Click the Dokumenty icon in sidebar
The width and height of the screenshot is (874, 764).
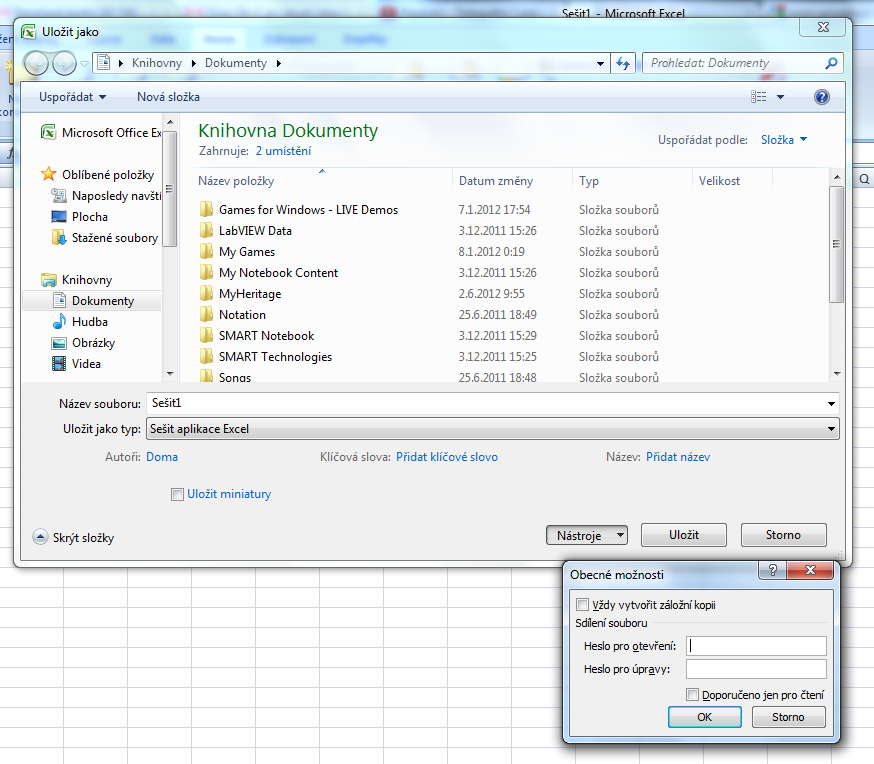(59, 301)
